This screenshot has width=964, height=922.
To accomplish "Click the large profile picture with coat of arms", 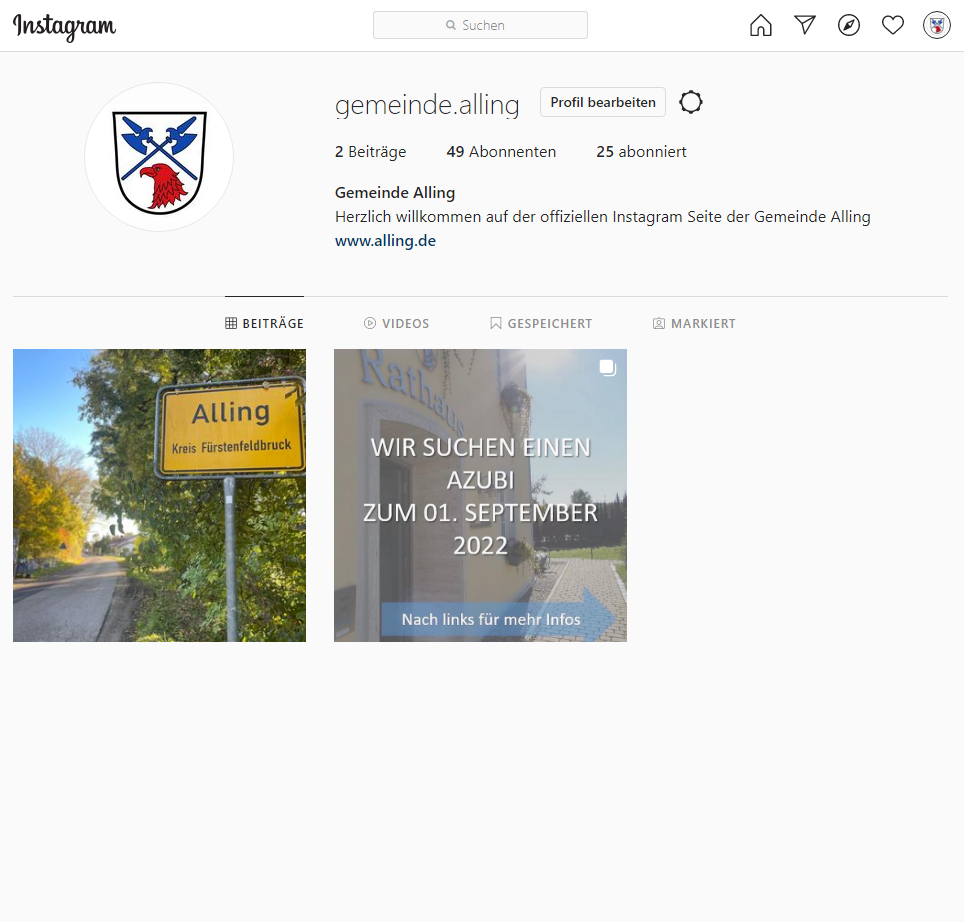I will [x=159, y=157].
